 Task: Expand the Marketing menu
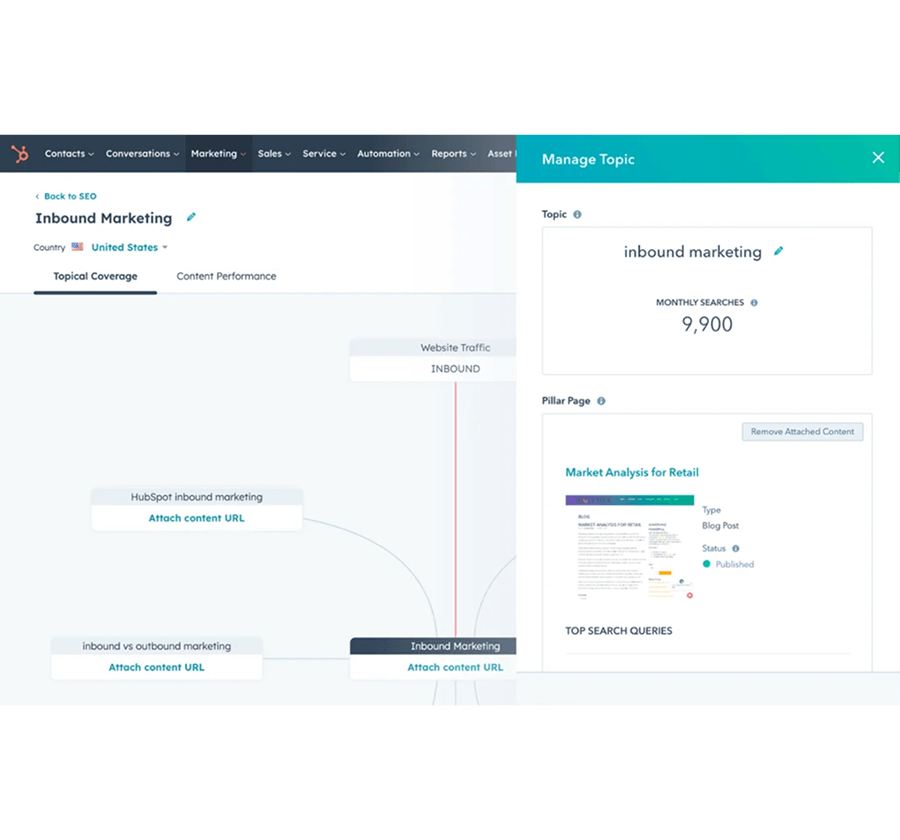pyautogui.click(x=218, y=153)
